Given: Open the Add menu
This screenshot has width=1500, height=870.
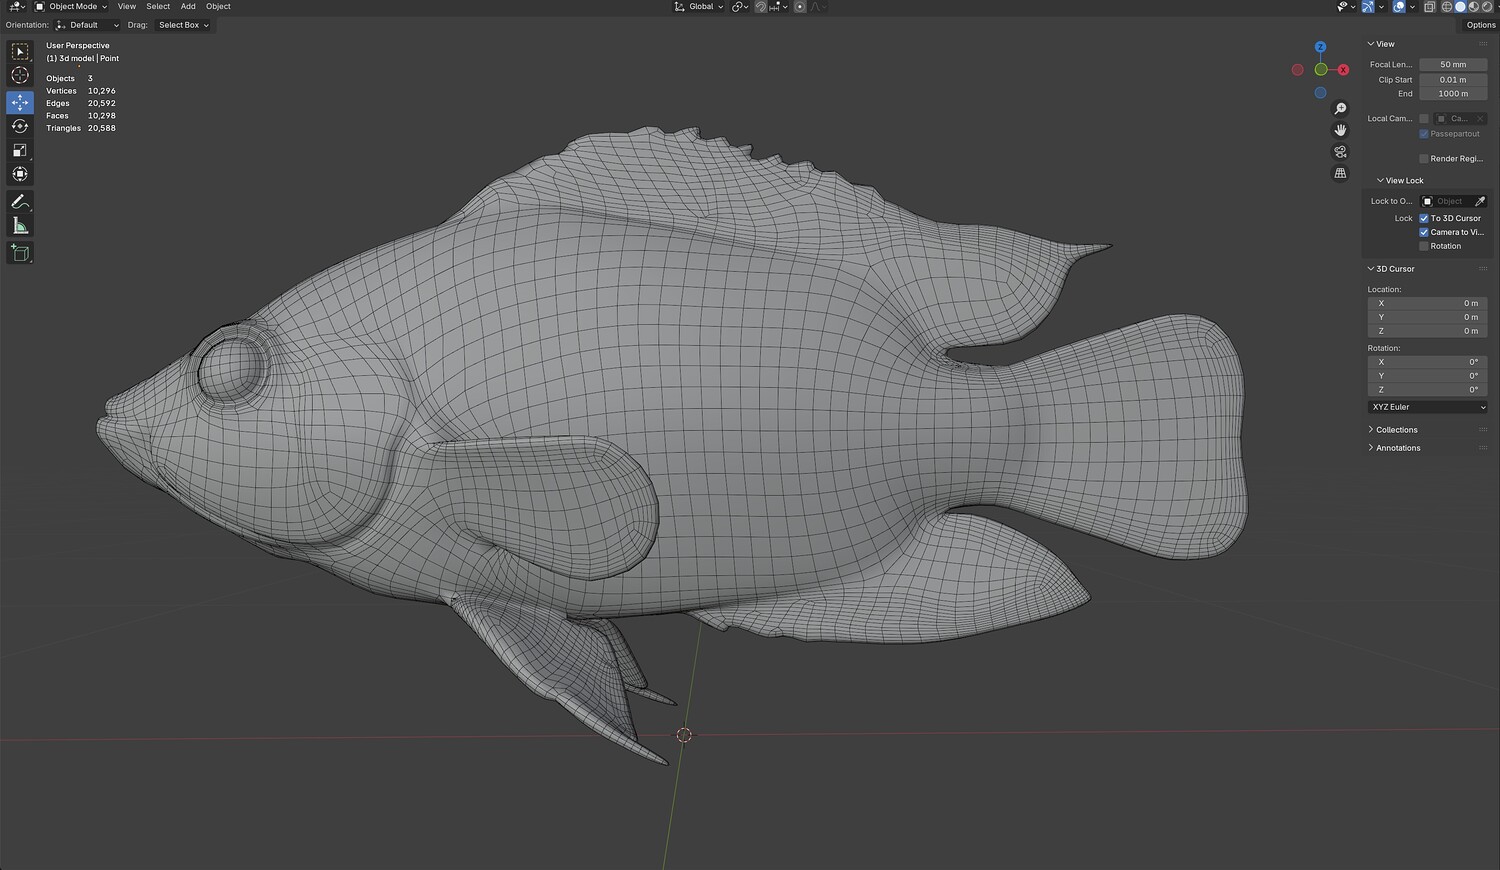Looking at the screenshot, I should point(188,7).
